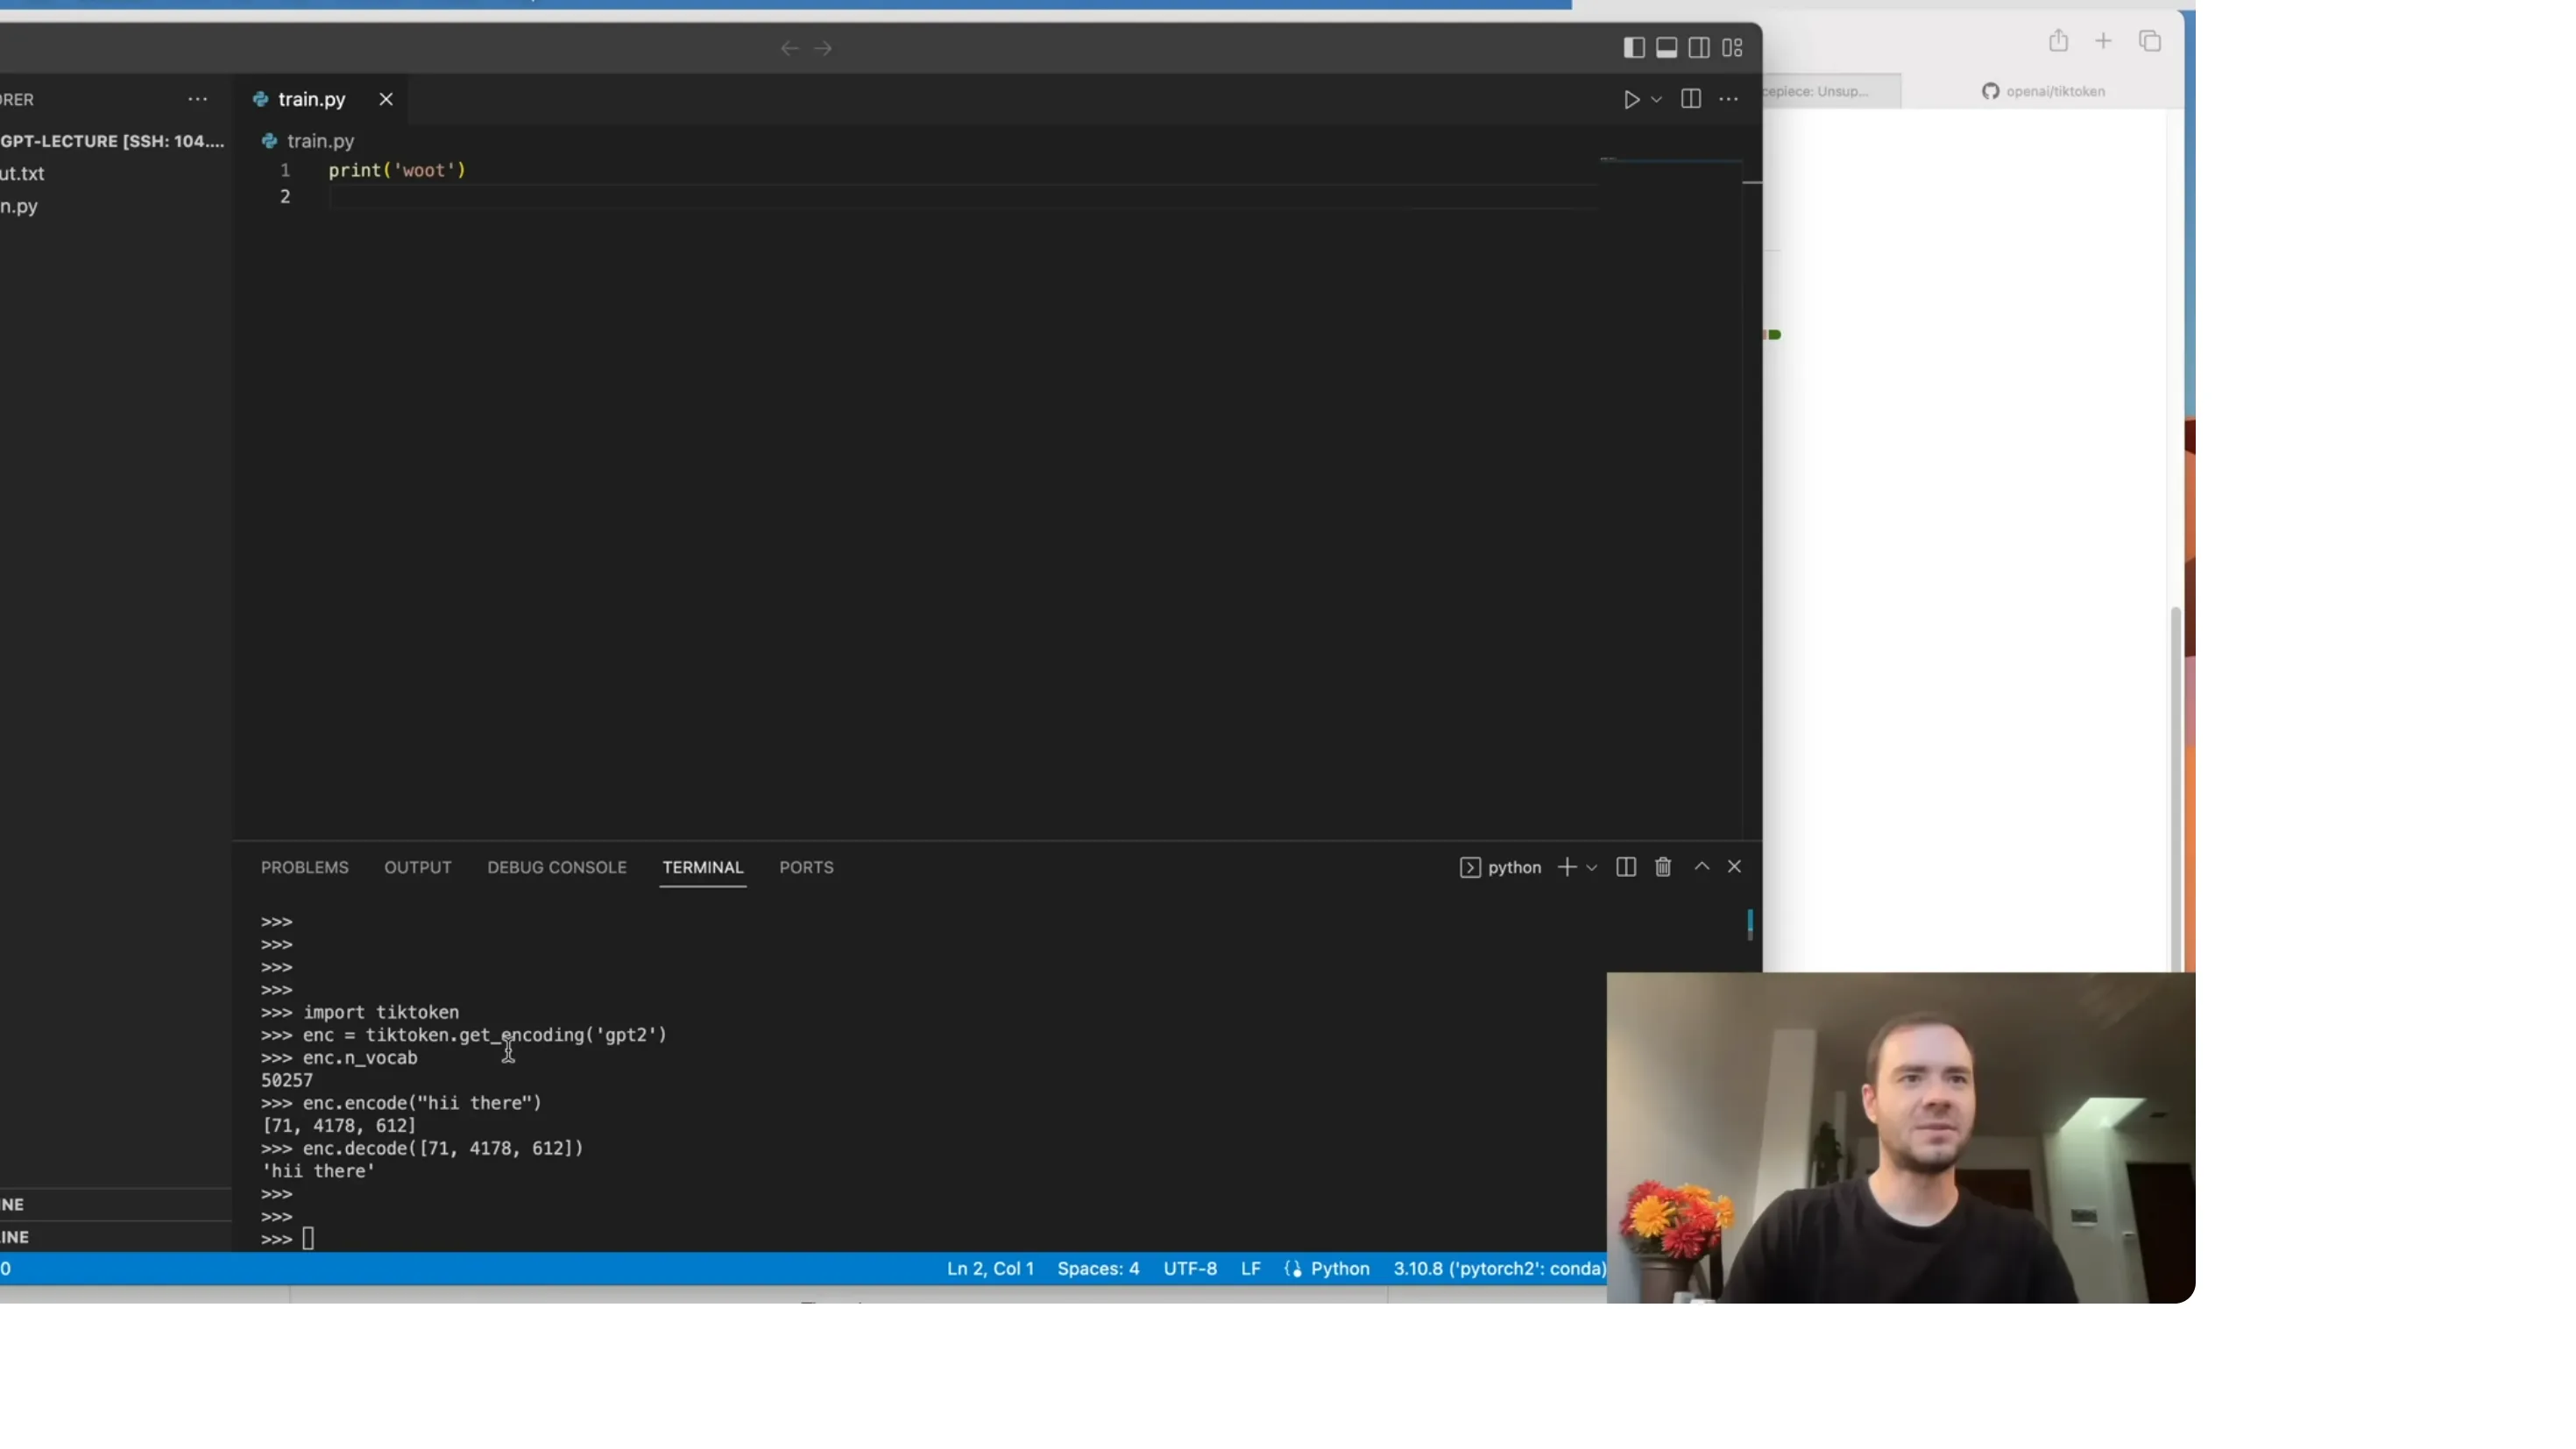Close the train.py editor tab
The width and height of the screenshot is (2576, 1449).
point(386,99)
